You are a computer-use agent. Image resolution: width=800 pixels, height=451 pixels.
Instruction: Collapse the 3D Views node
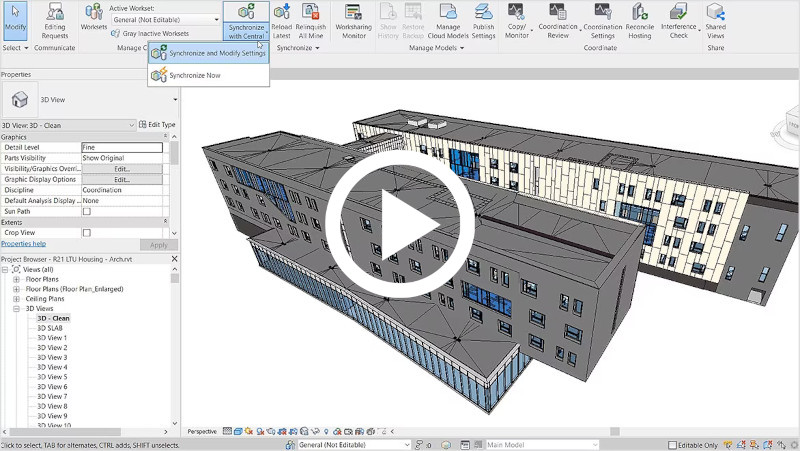16,309
